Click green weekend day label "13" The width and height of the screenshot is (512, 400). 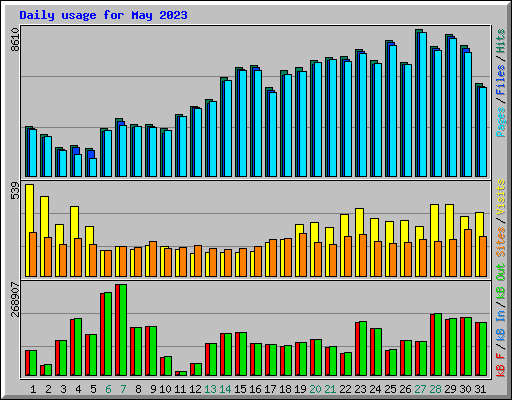click(x=210, y=389)
